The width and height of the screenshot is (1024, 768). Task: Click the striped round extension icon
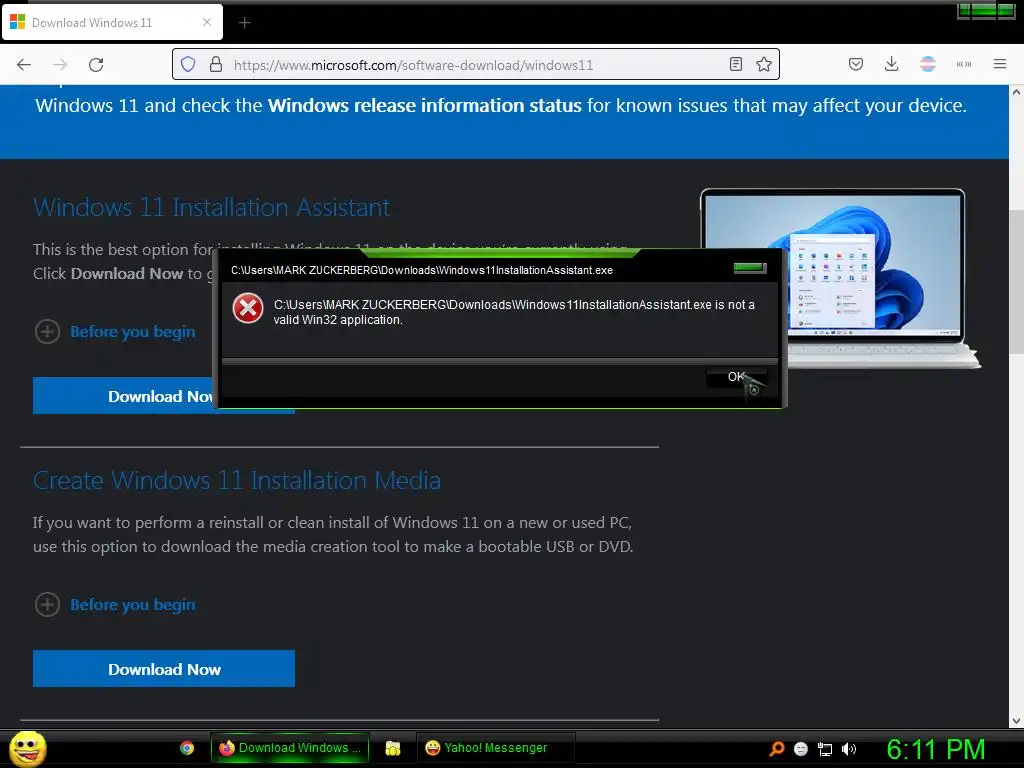pyautogui.click(x=927, y=64)
